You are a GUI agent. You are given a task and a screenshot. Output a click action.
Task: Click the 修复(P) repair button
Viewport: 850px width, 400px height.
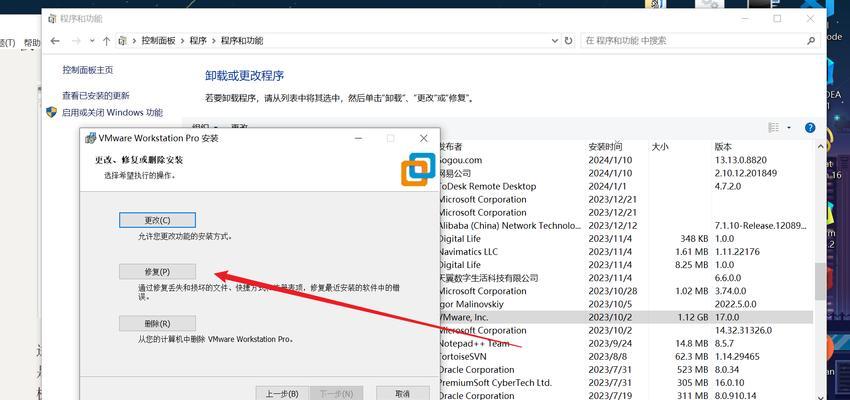pyautogui.click(x=157, y=272)
